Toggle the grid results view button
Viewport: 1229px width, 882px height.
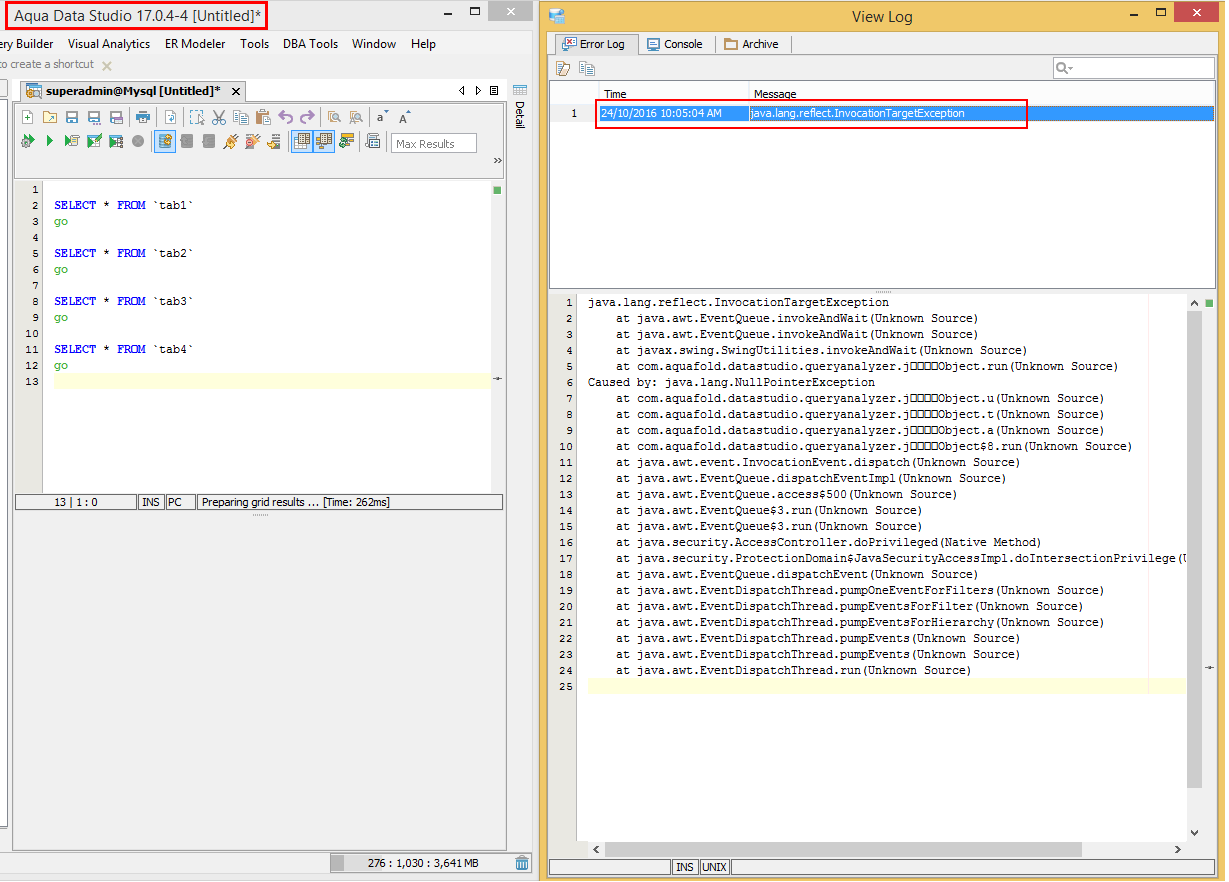(x=302, y=141)
